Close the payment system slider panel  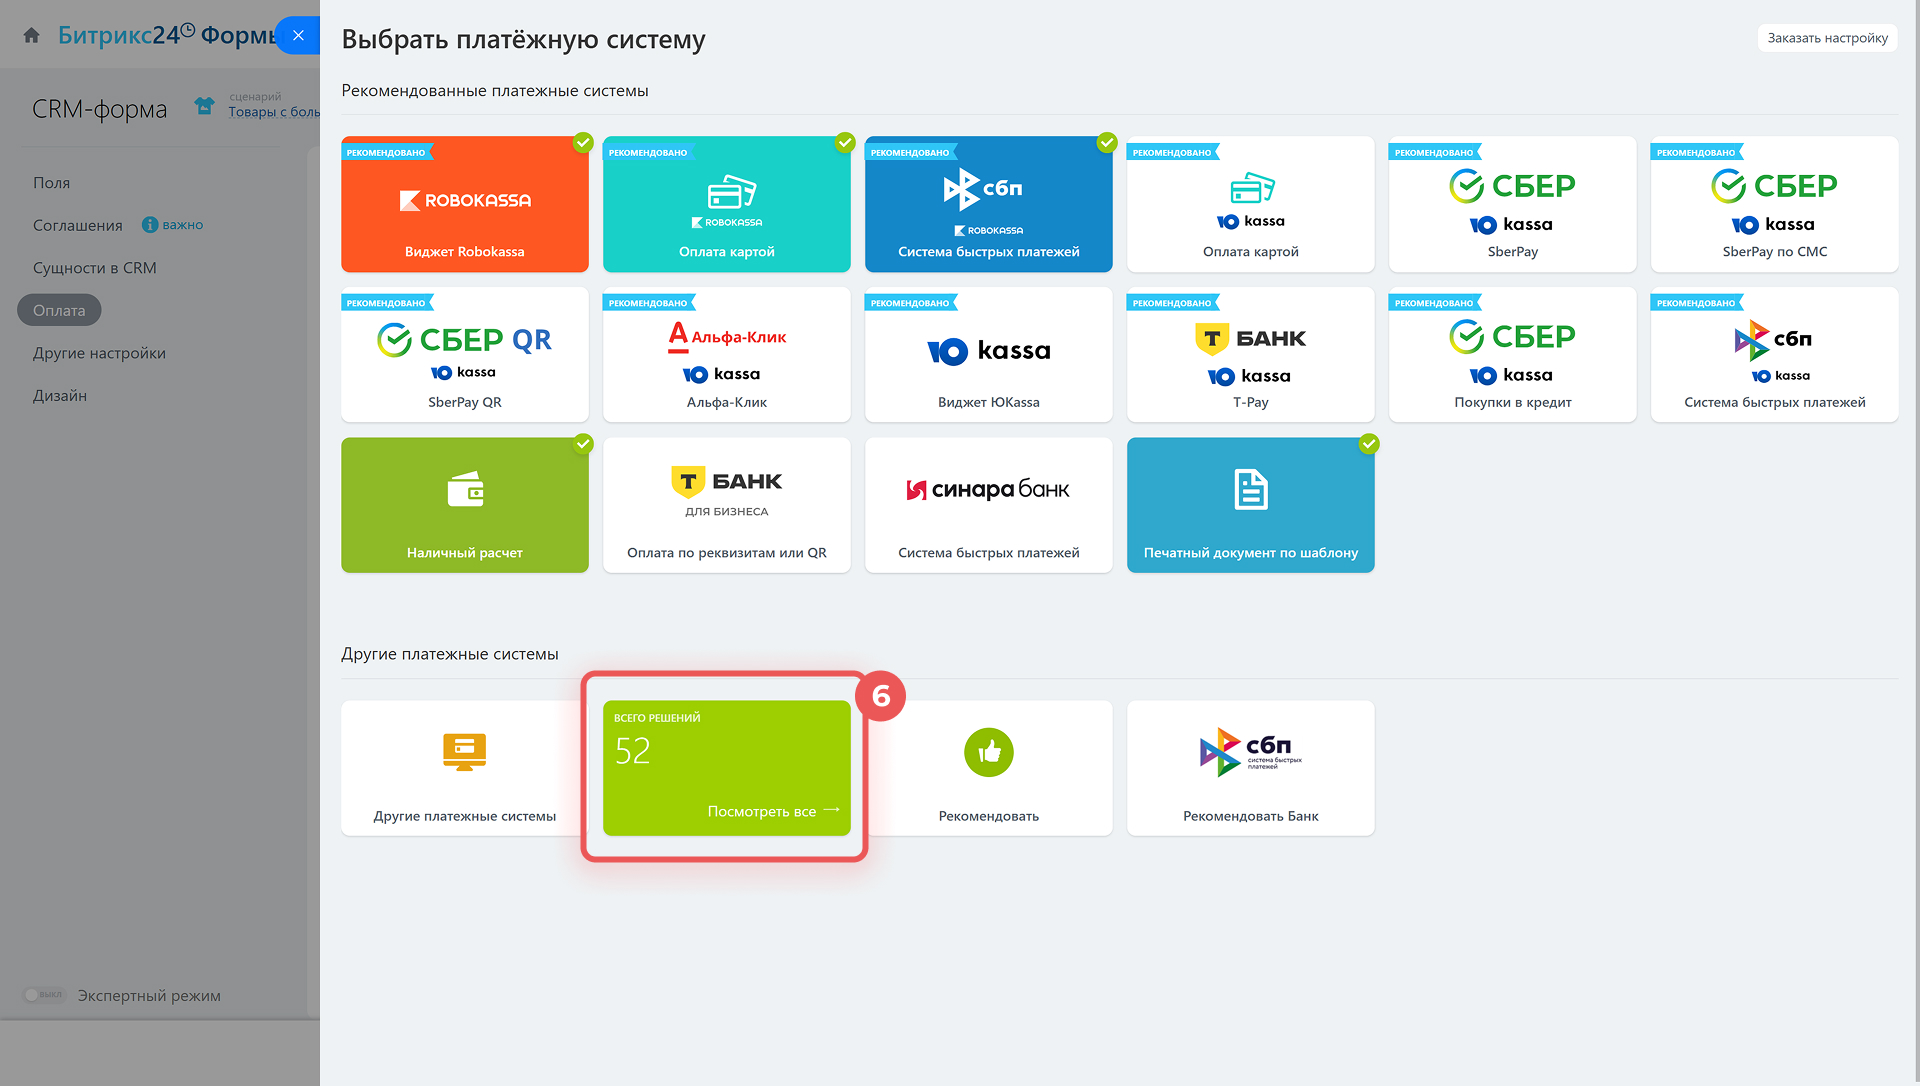[x=298, y=35]
